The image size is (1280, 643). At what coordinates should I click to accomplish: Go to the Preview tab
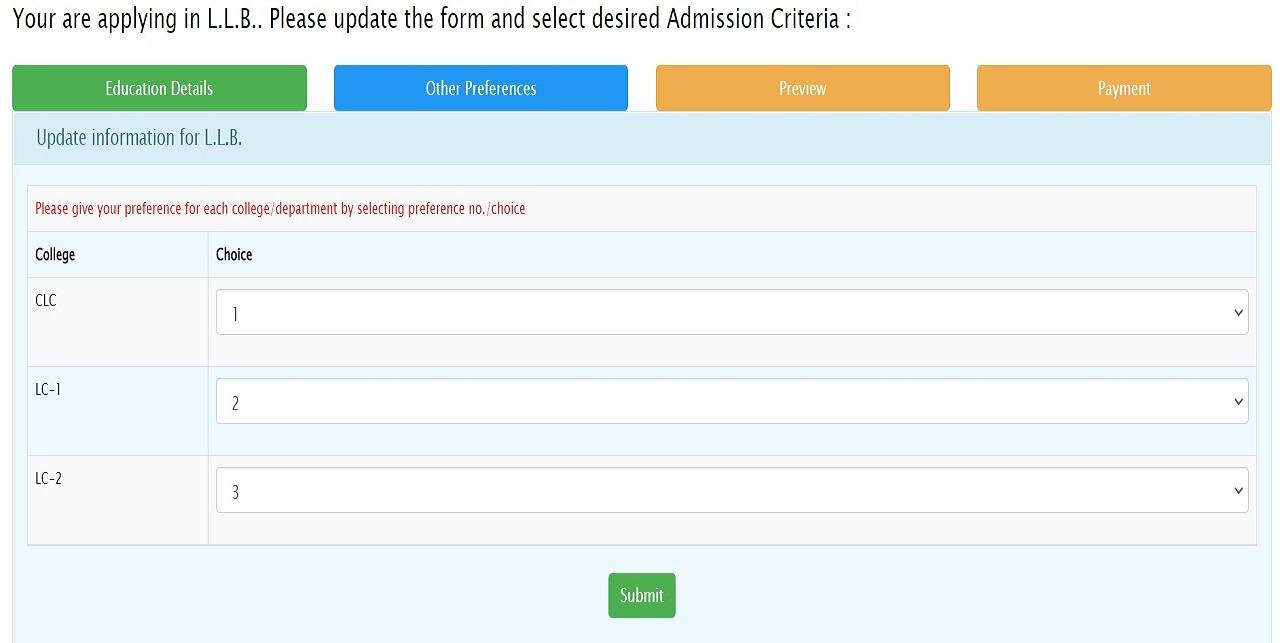coord(802,88)
